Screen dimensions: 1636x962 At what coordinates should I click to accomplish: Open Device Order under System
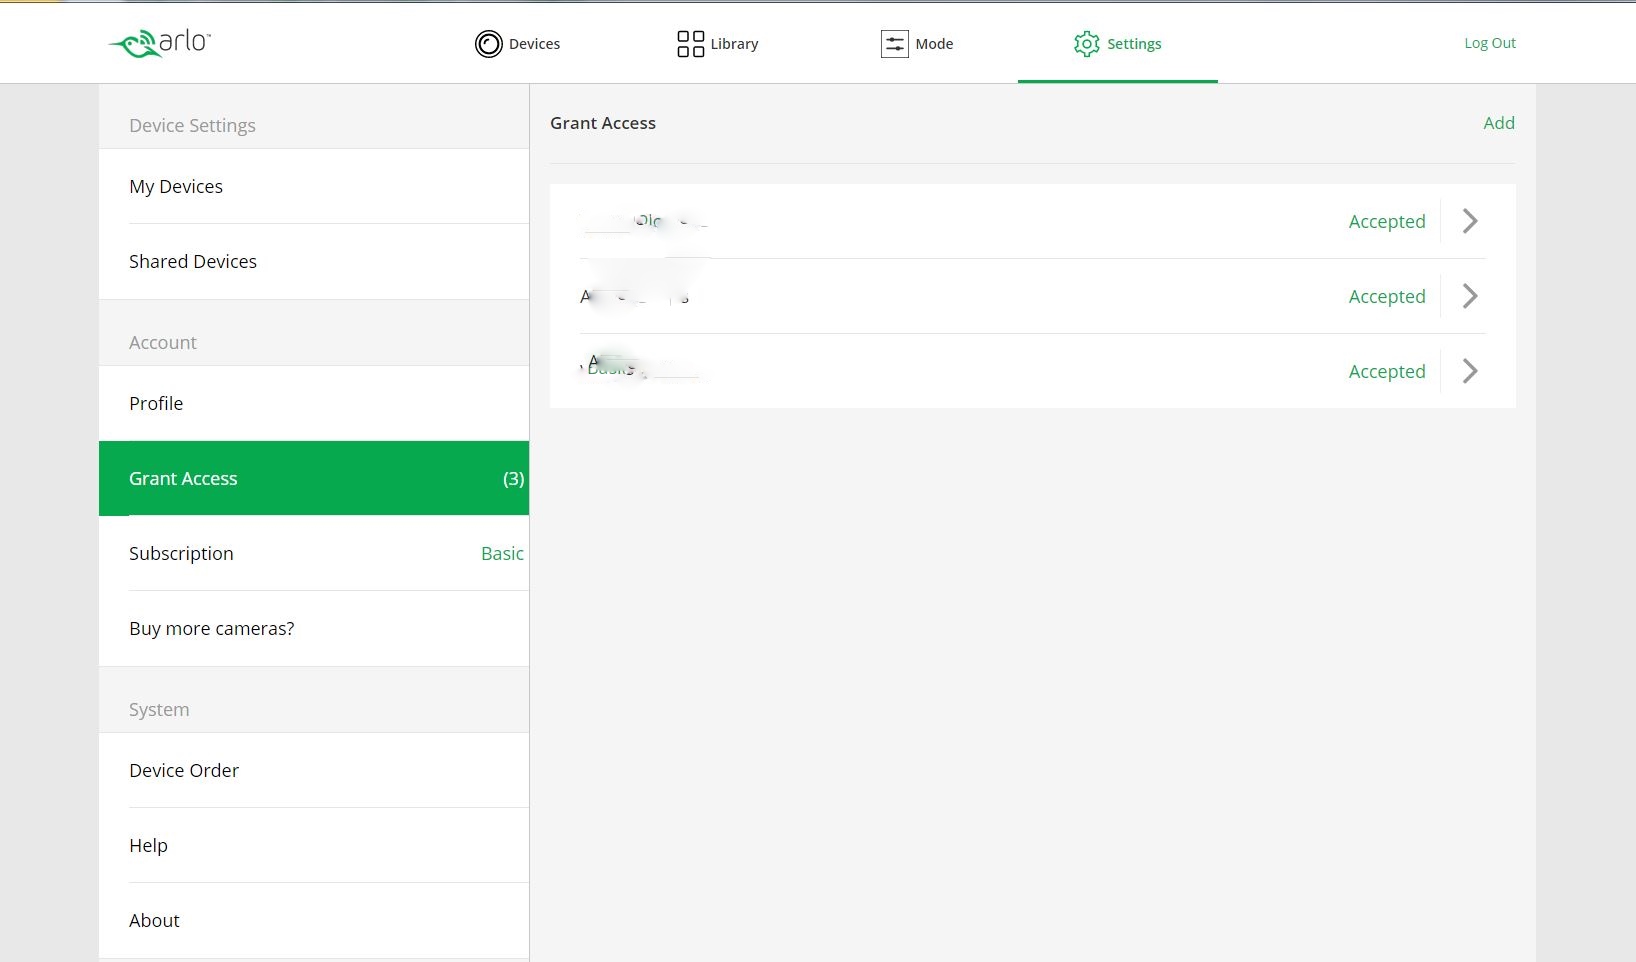[x=184, y=771]
